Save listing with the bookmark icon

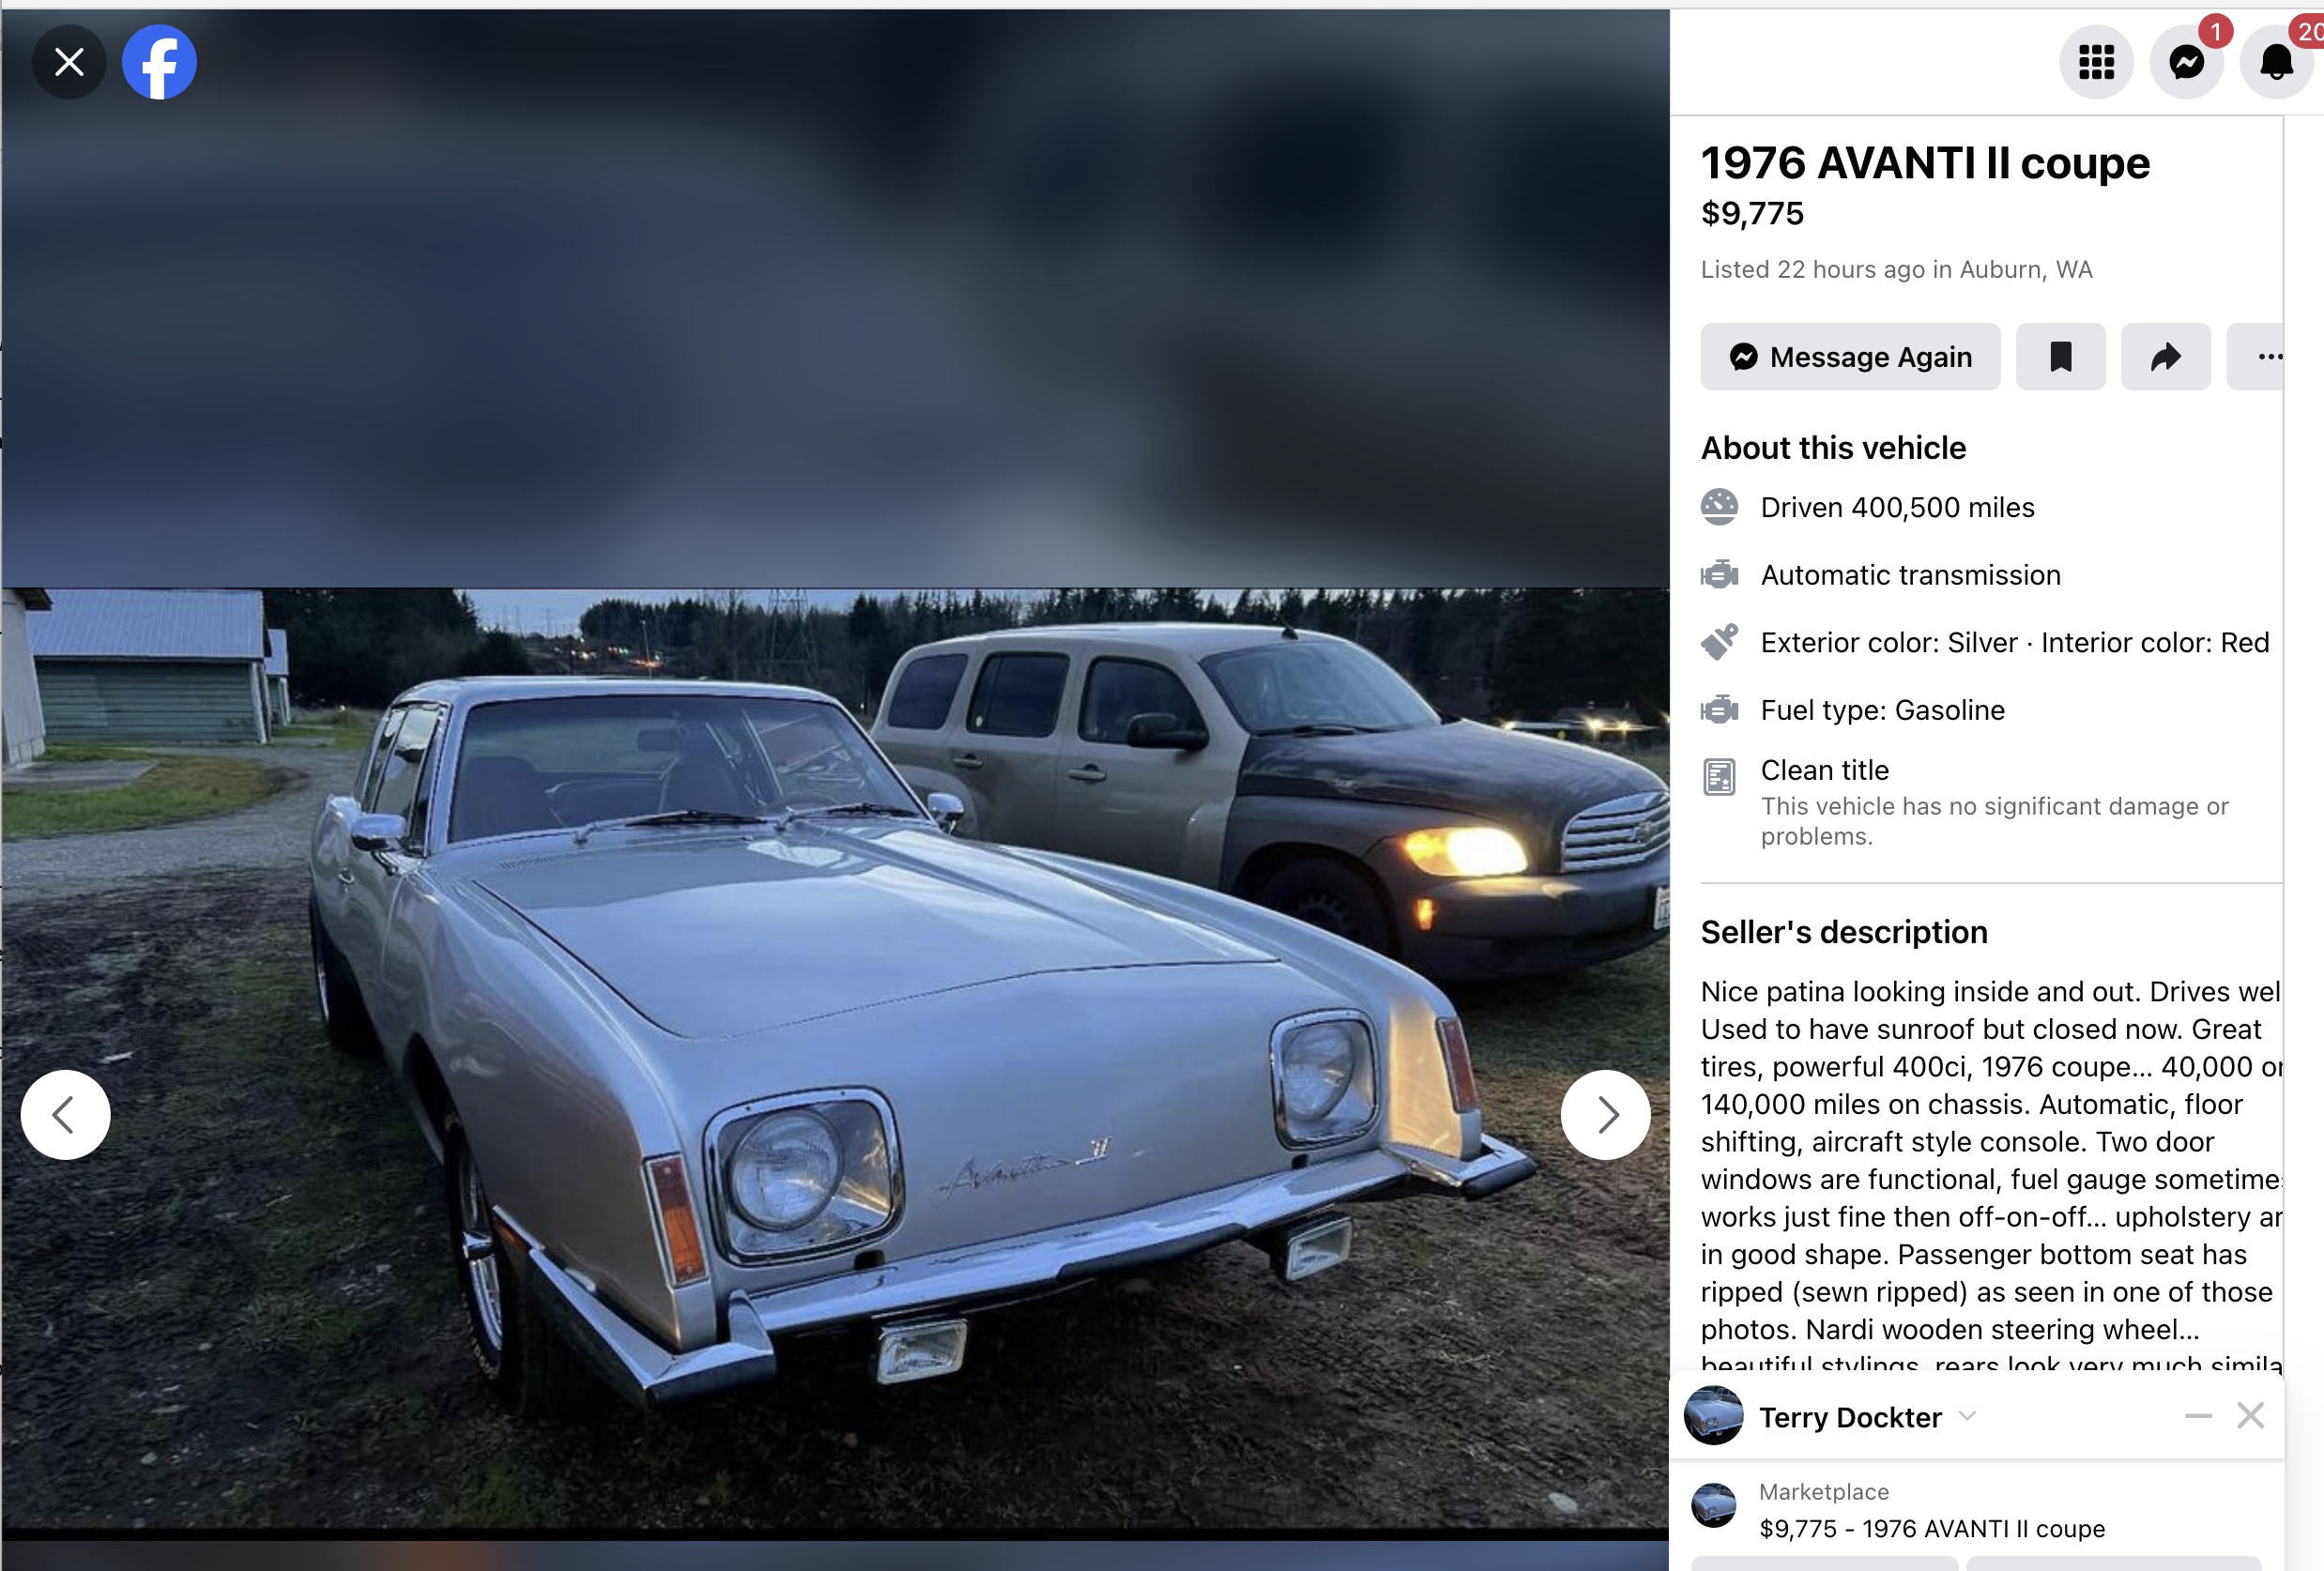(2060, 357)
